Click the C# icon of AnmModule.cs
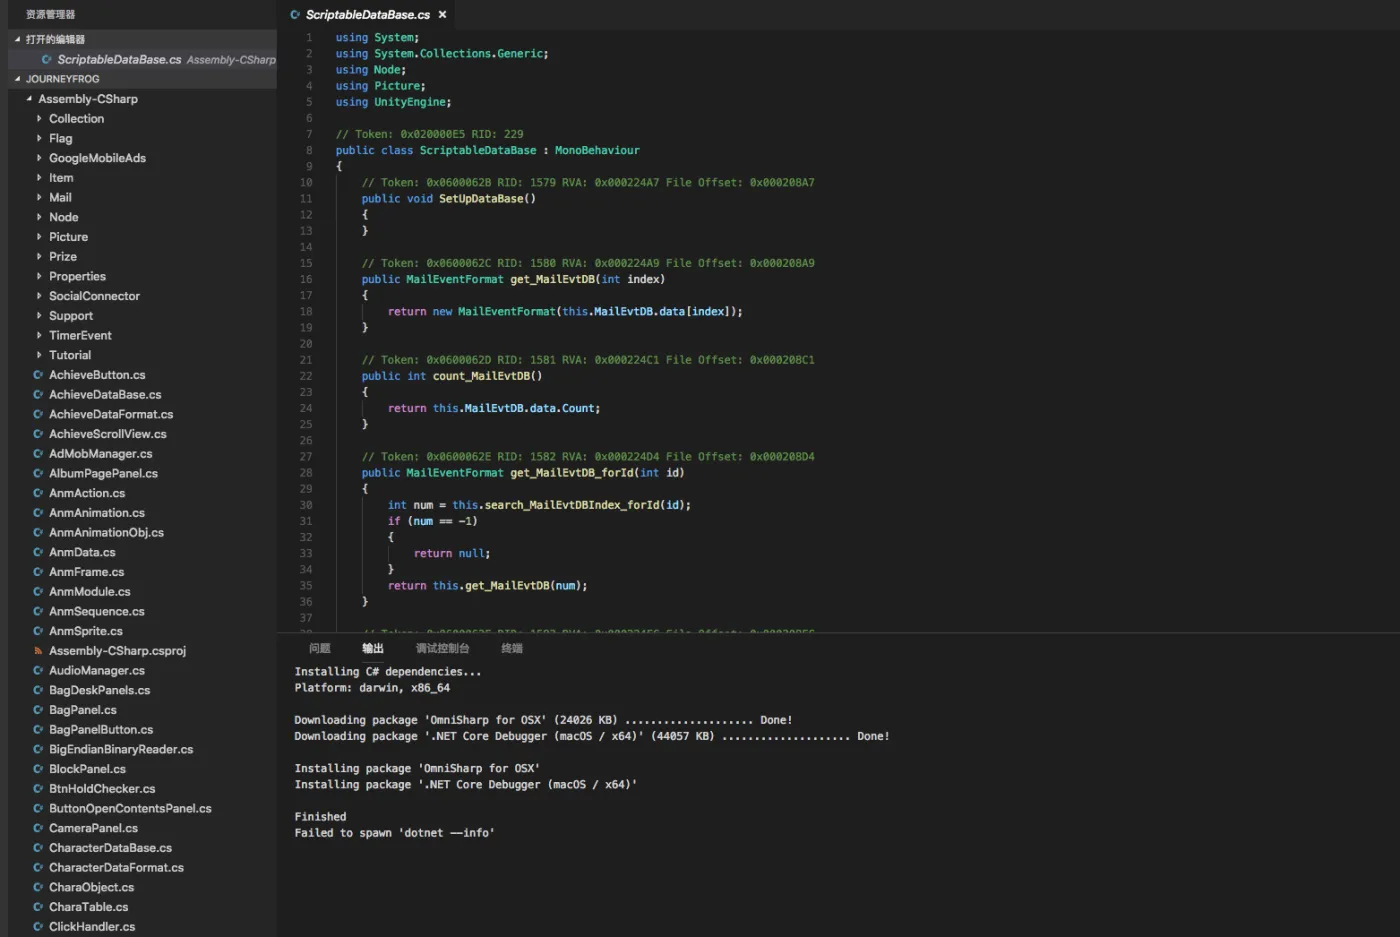 [x=38, y=592]
